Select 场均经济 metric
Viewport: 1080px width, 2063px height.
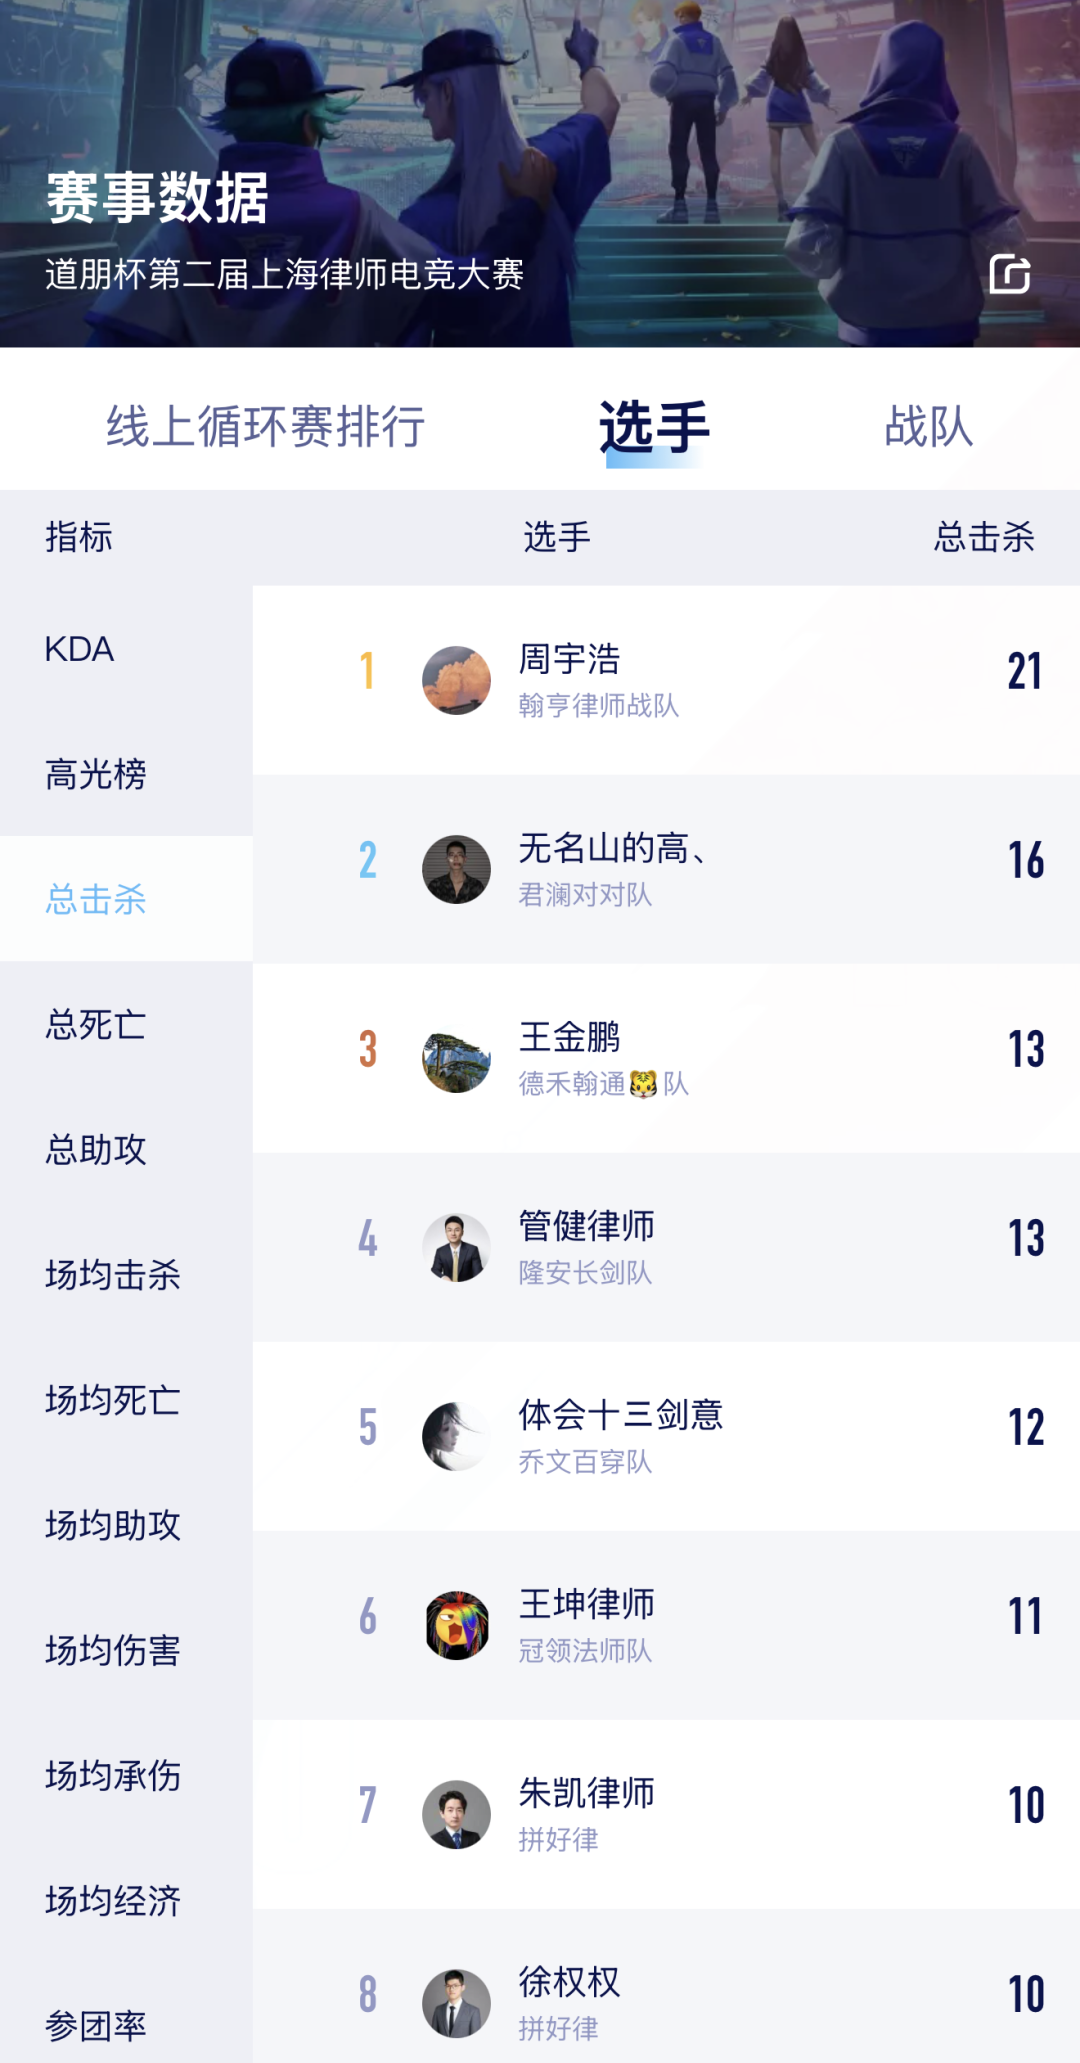click(x=113, y=1900)
